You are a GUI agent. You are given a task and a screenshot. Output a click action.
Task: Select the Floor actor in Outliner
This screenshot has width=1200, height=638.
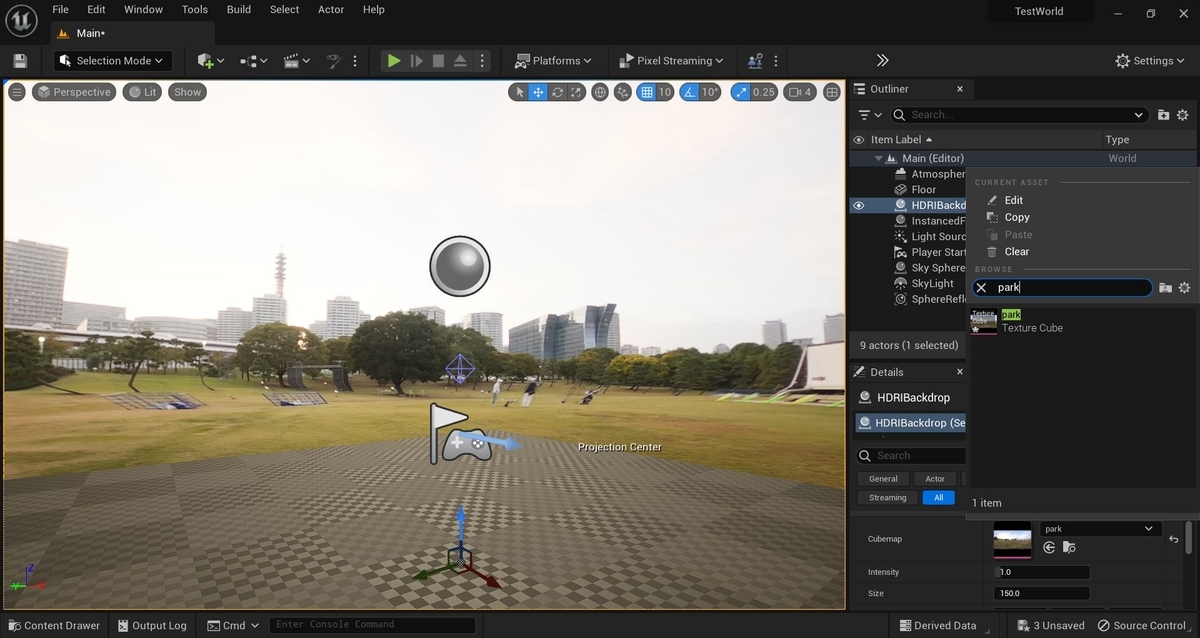[923, 190]
